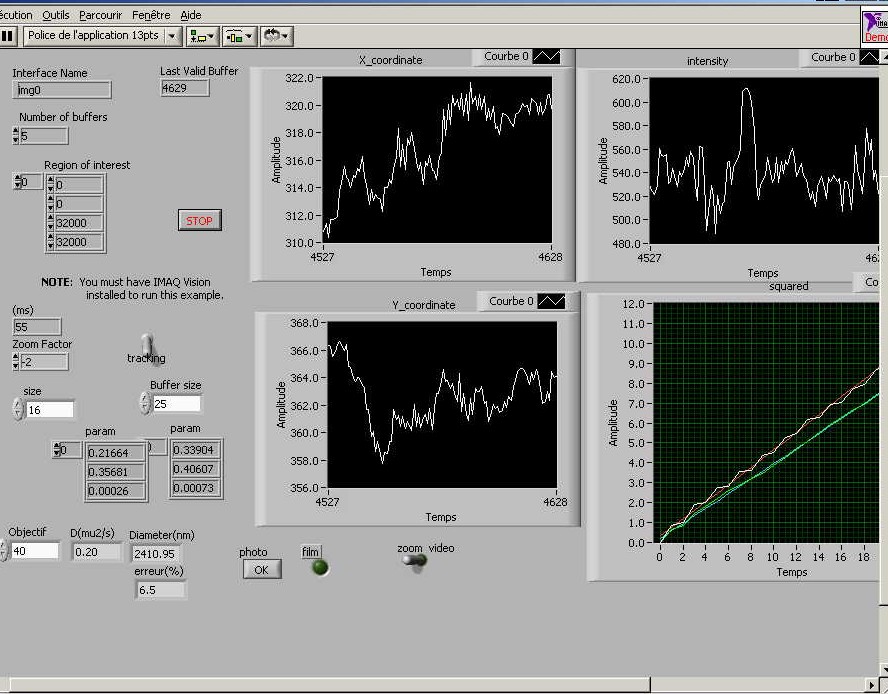Click the Buffer size stepper arrows

[x=145, y=403]
